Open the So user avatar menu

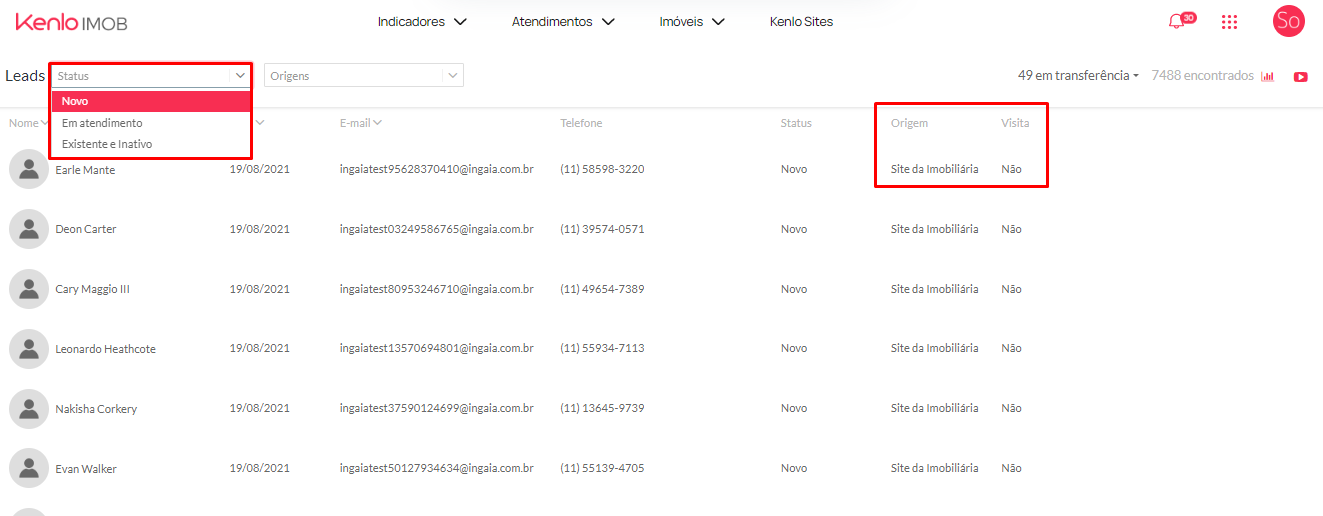(1288, 21)
